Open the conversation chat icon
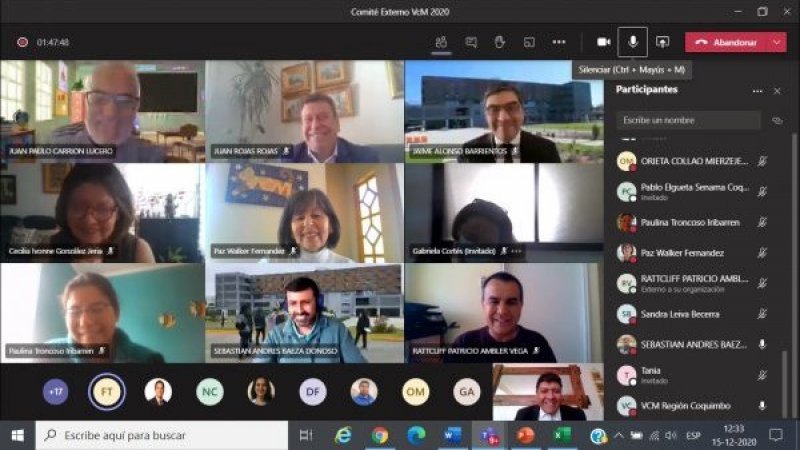Viewport: 800px width, 450px height. (x=471, y=42)
